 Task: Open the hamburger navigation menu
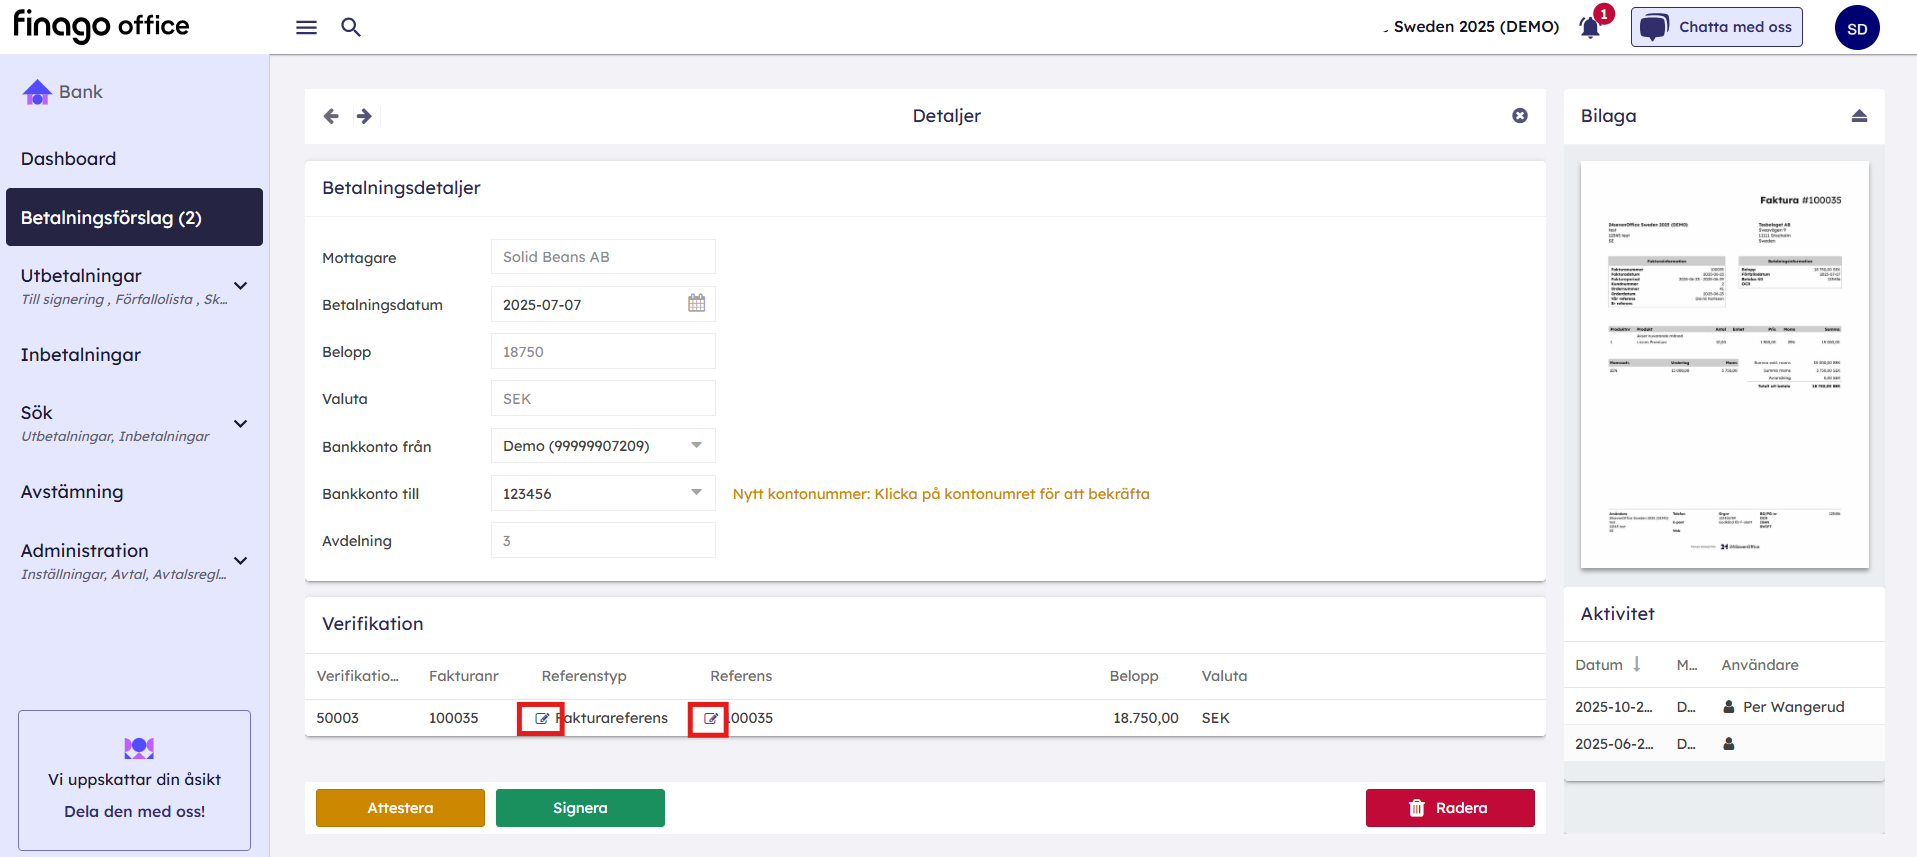(306, 27)
